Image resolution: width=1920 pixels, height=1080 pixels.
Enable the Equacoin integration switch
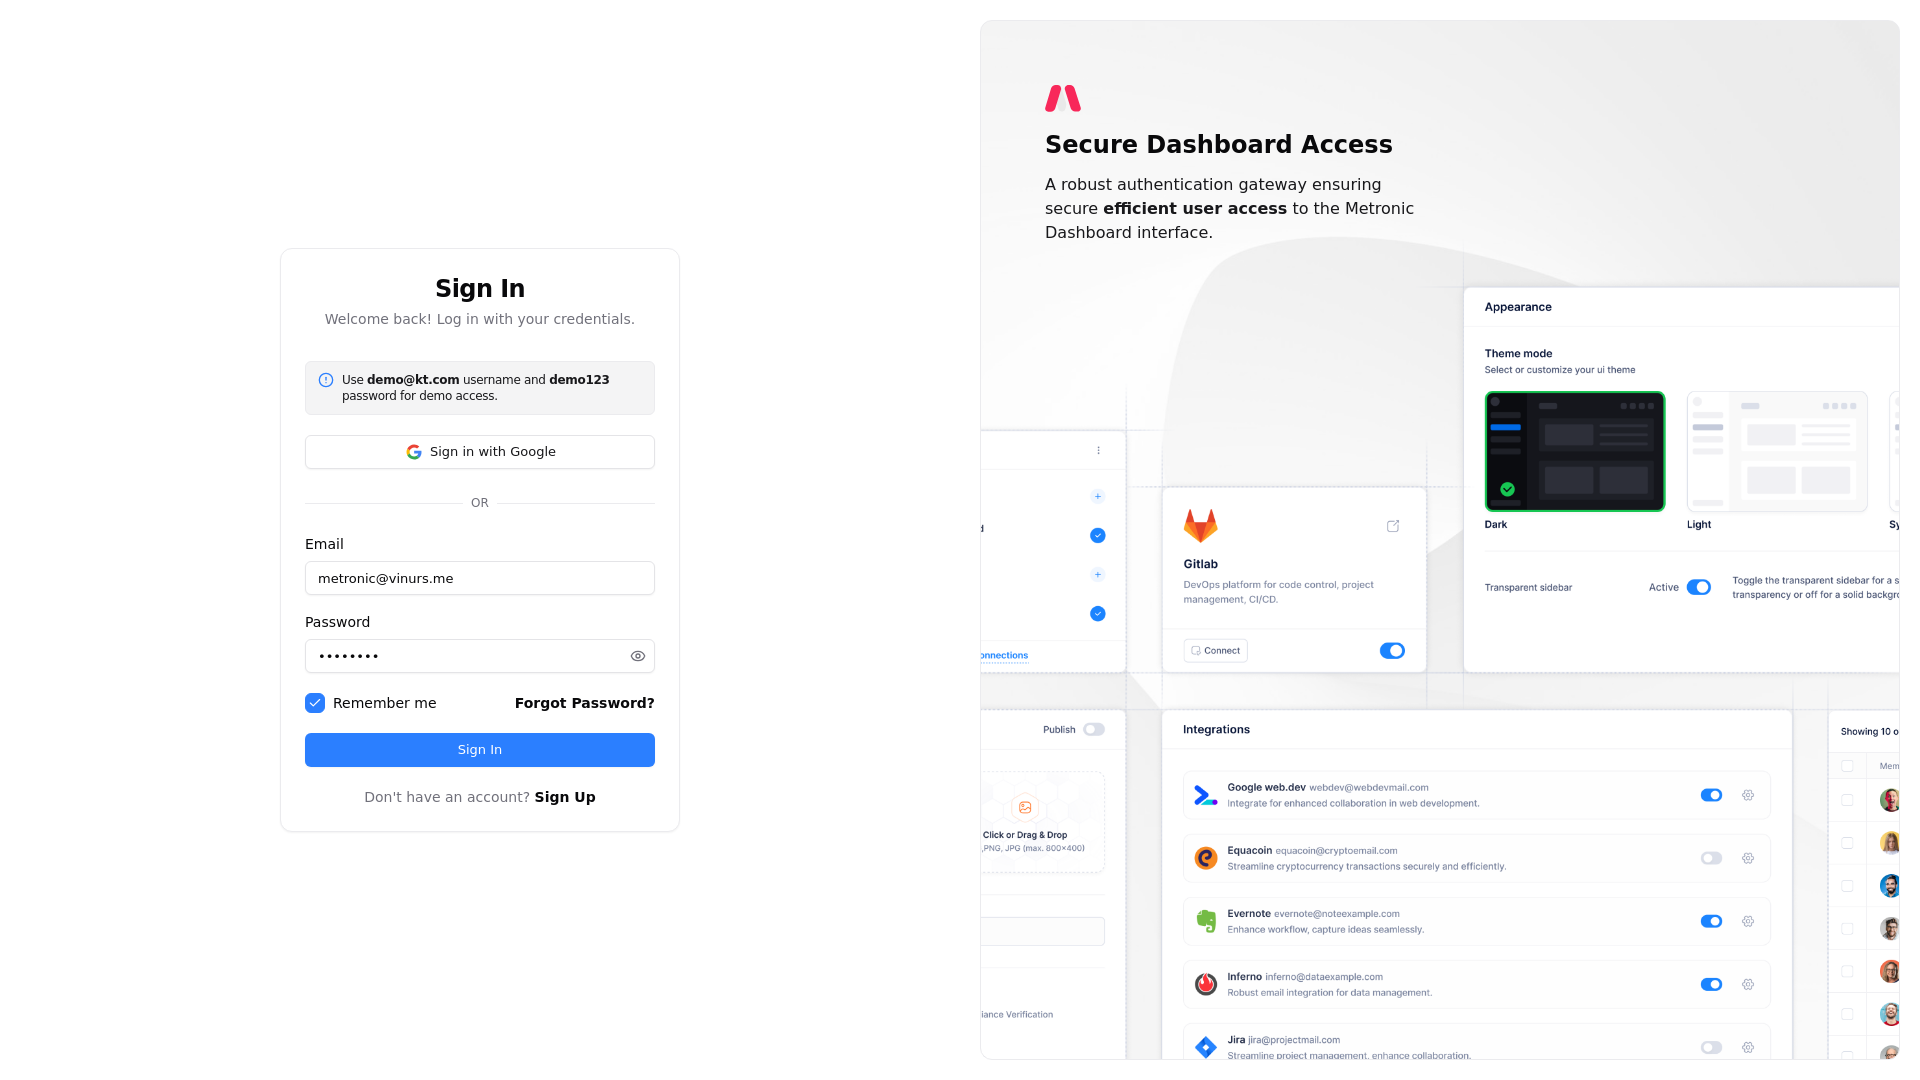pos(1711,858)
